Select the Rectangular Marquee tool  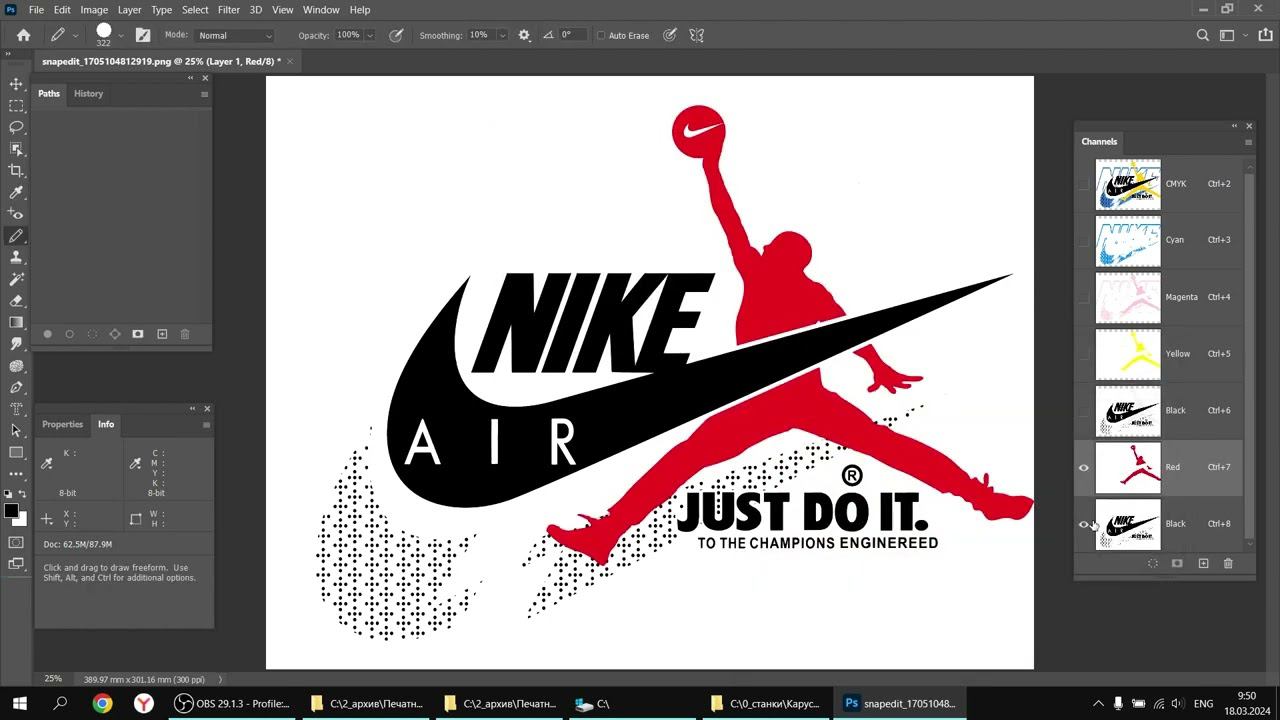(x=16, y=106)
